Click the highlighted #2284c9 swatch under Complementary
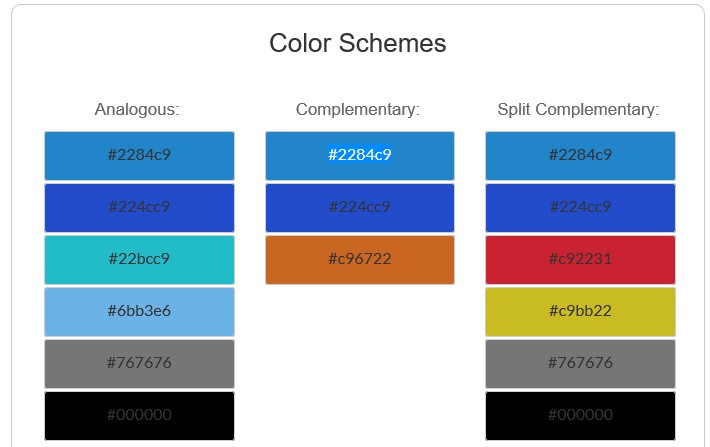The width and height of the screenshot is (710, 447). [360, 156]
